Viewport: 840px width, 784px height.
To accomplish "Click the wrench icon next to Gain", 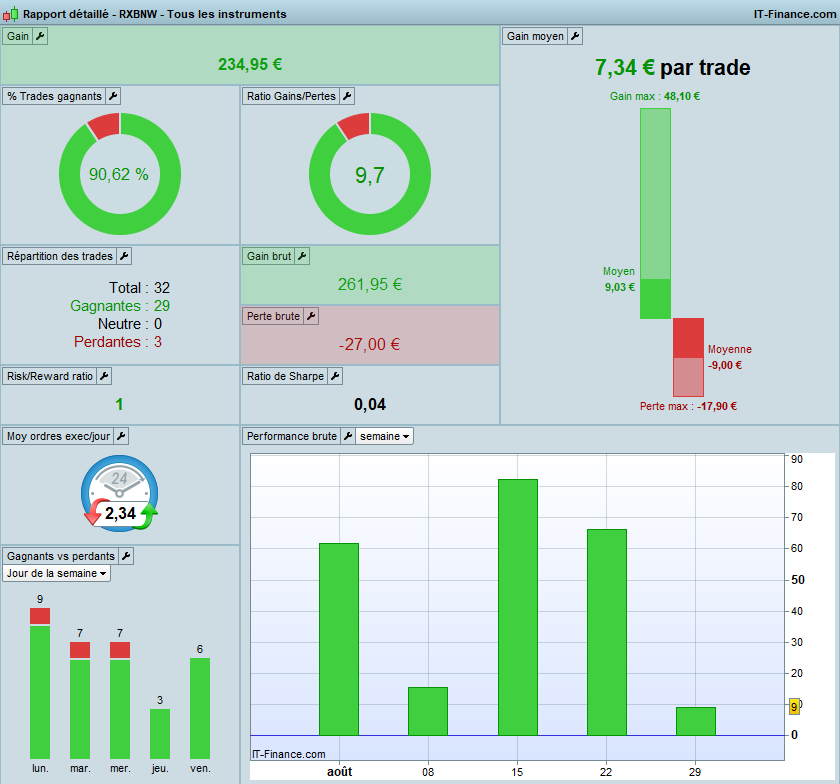I will click(40, 36).
